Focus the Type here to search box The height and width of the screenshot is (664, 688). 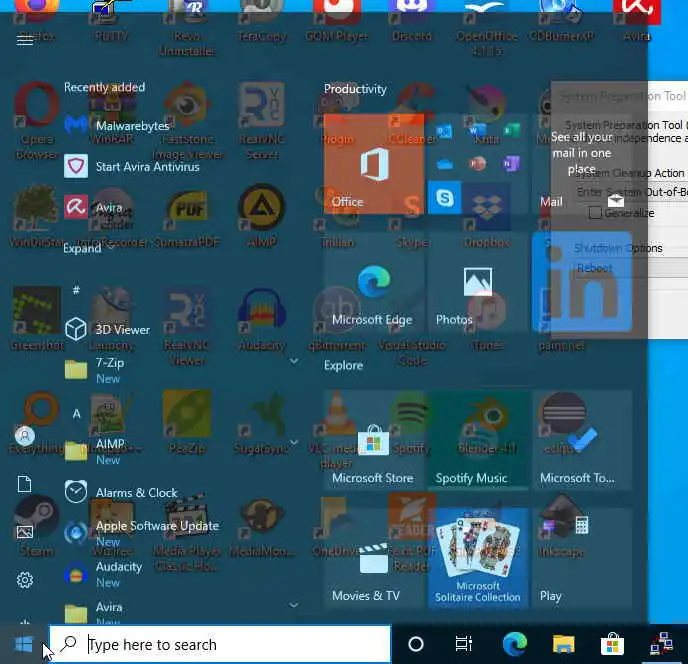[219, 644]
